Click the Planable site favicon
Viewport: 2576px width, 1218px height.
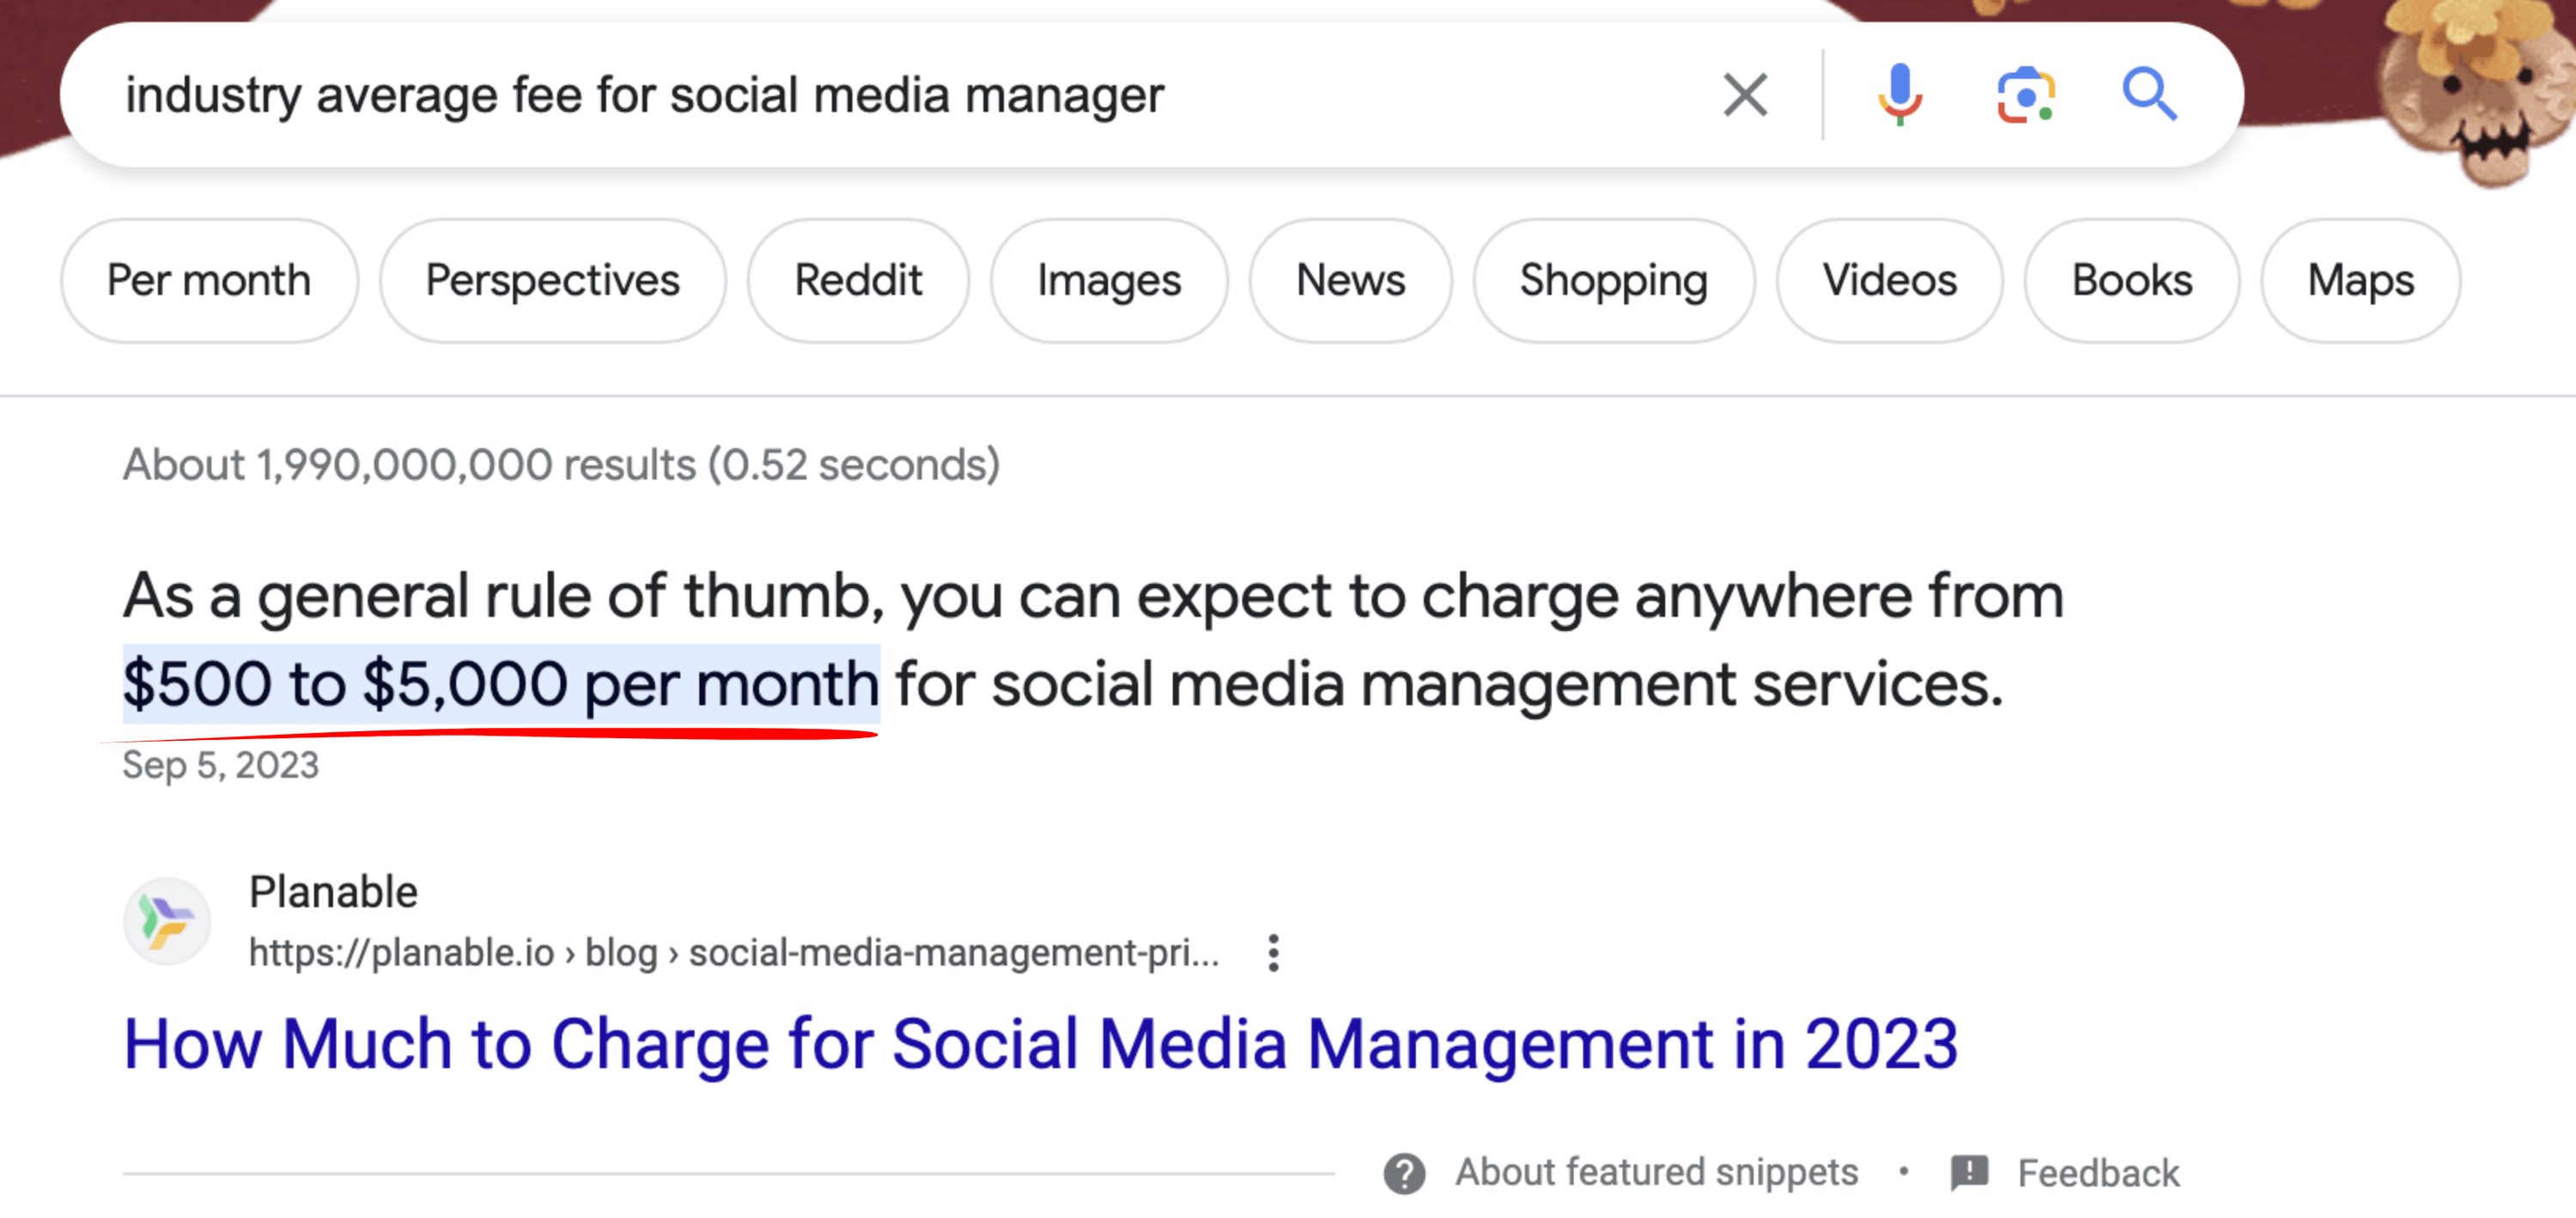click(167, 921)
